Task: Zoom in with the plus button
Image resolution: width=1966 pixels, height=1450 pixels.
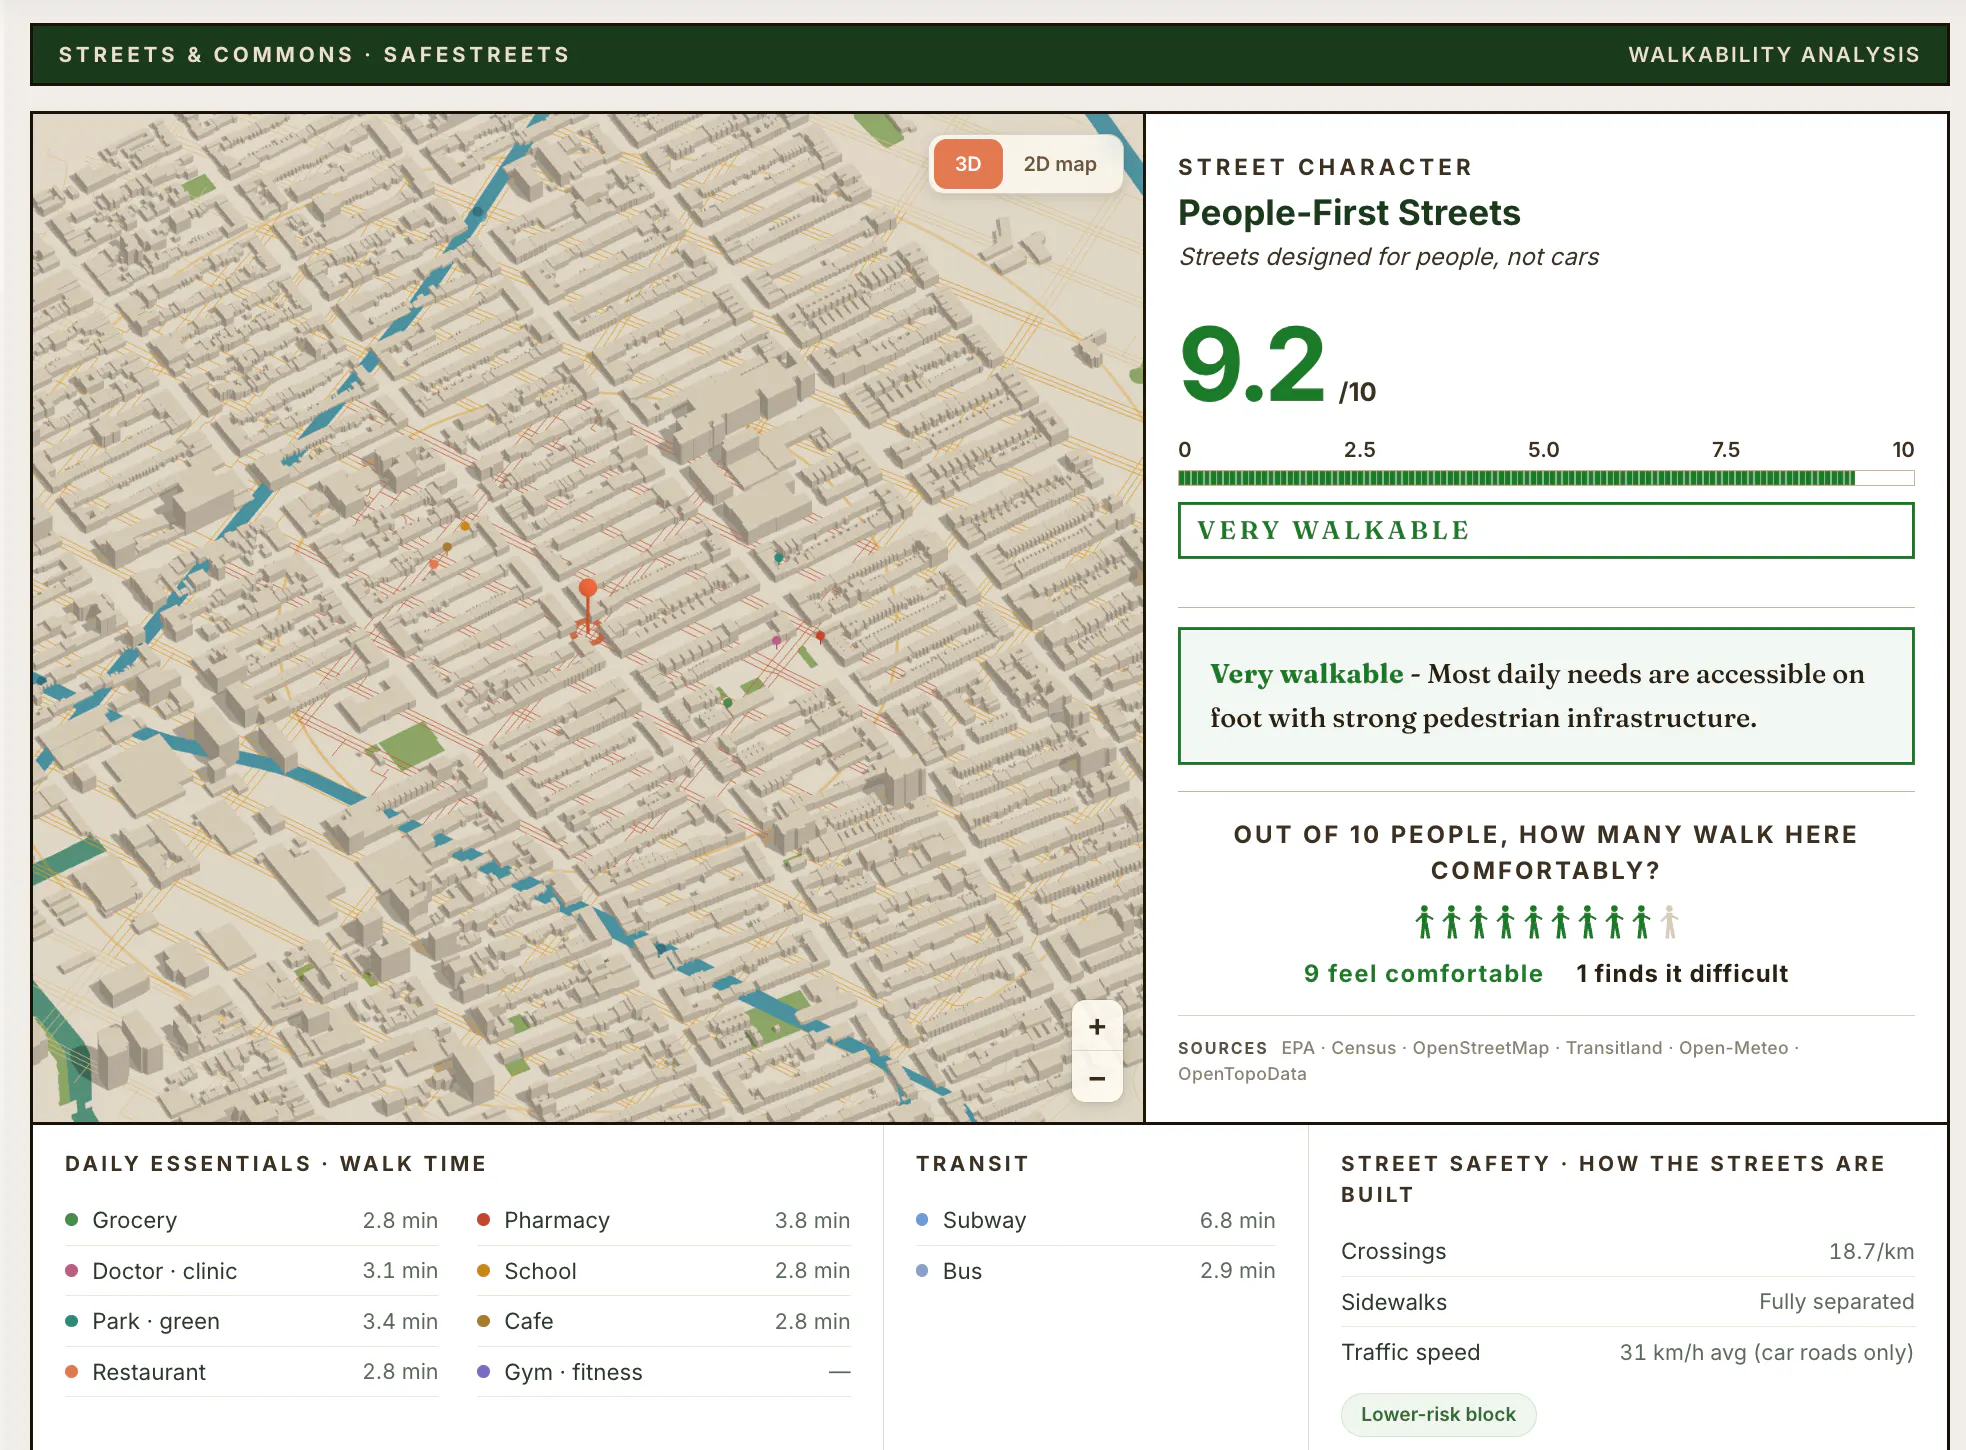Action: click(1097, 1026)
